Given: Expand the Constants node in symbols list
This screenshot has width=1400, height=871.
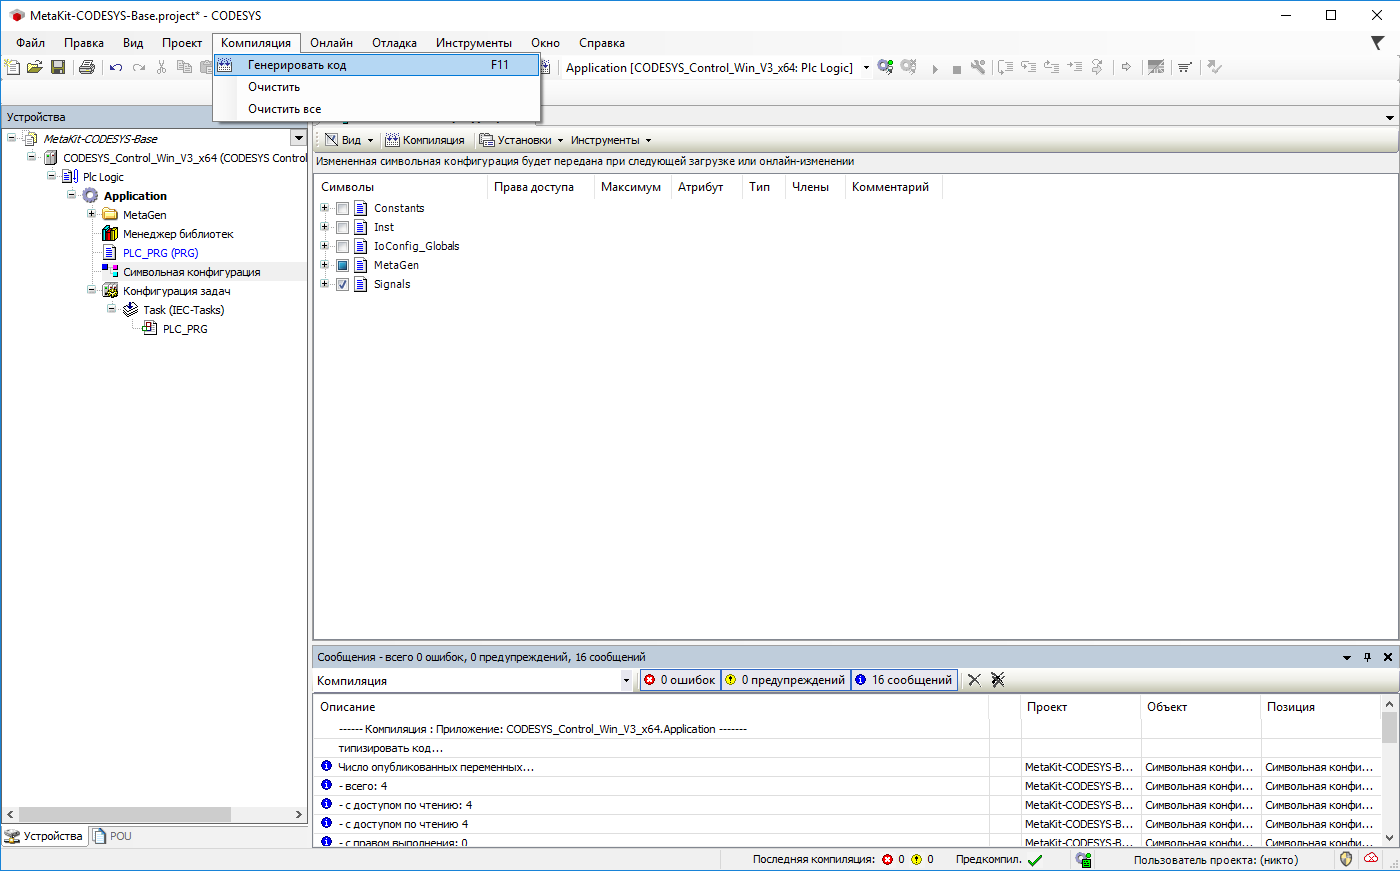Looking at the screenshot, I should [324, 208].
